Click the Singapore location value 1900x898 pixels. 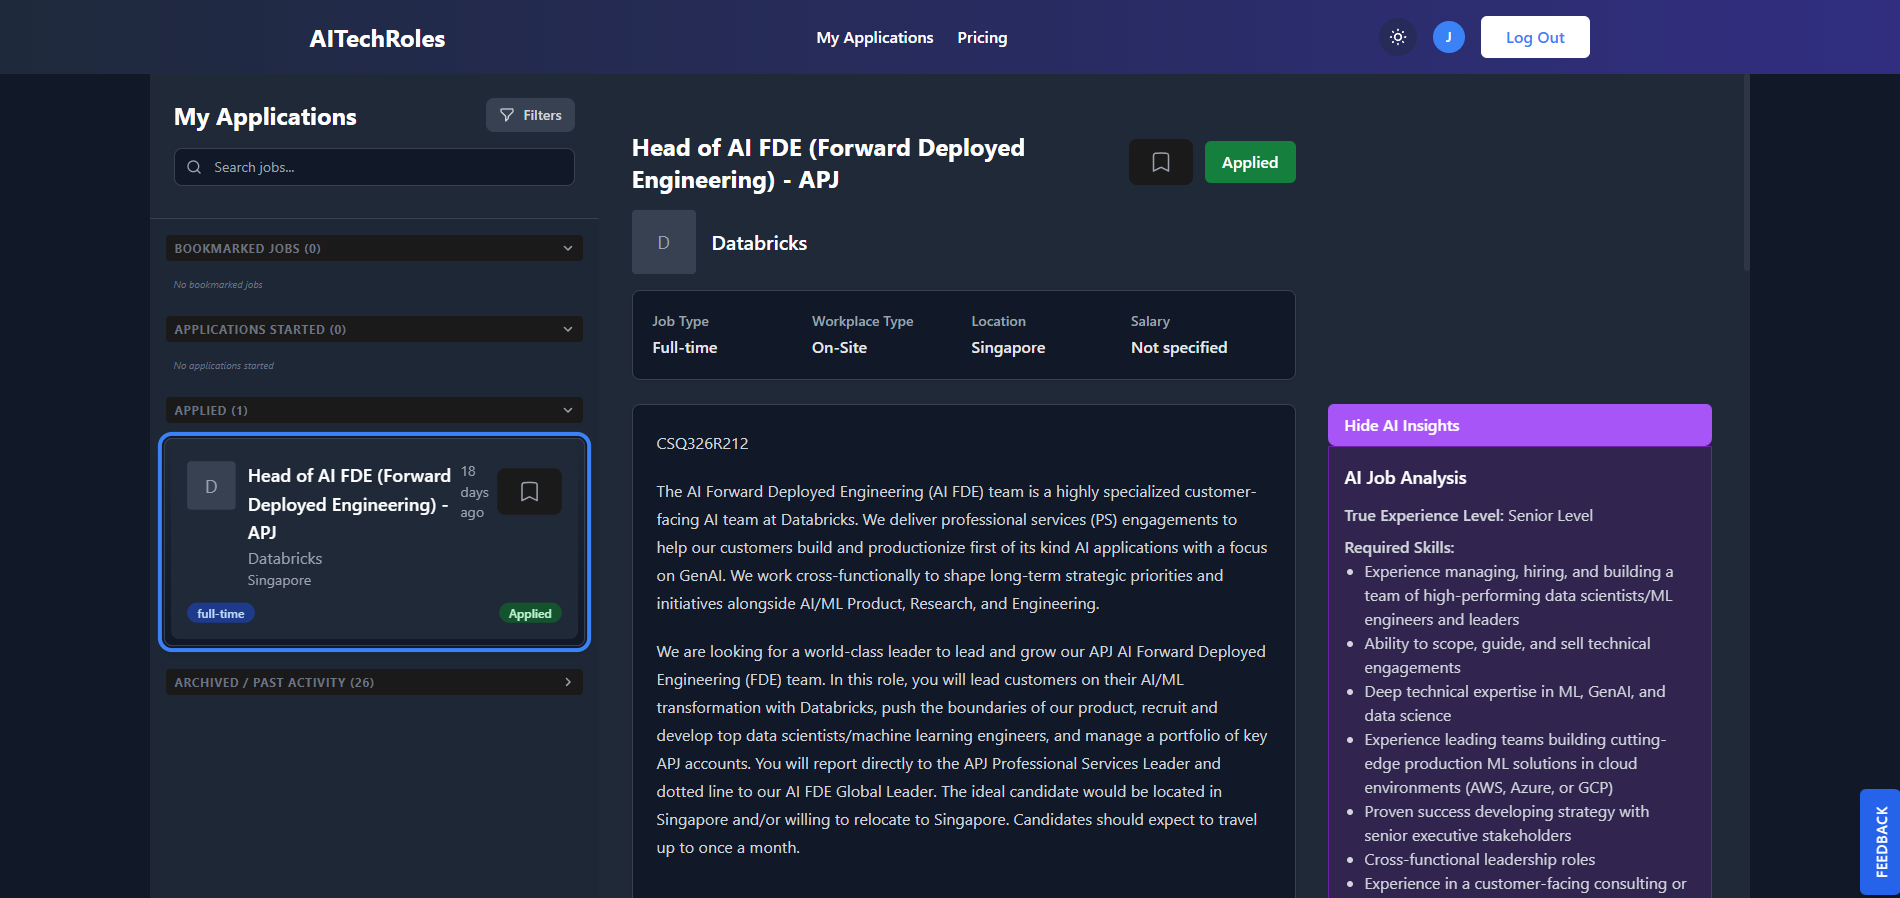[1008, 347]
